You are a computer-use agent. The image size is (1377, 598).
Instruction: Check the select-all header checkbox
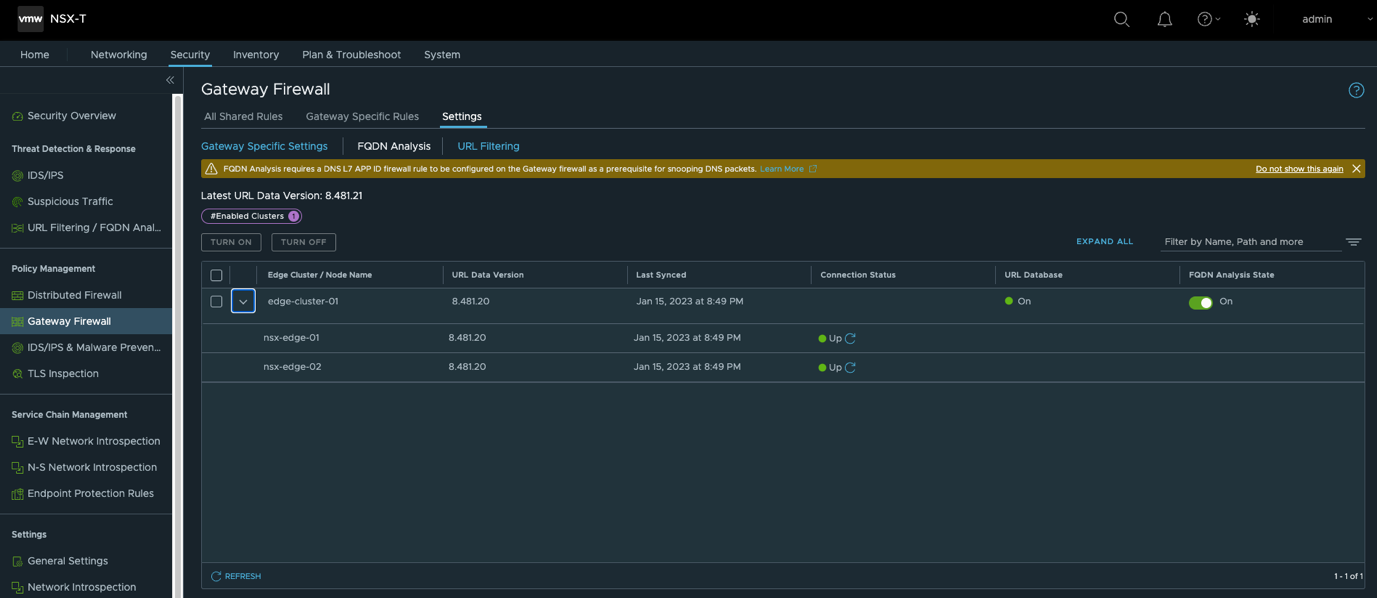[216, 275]
